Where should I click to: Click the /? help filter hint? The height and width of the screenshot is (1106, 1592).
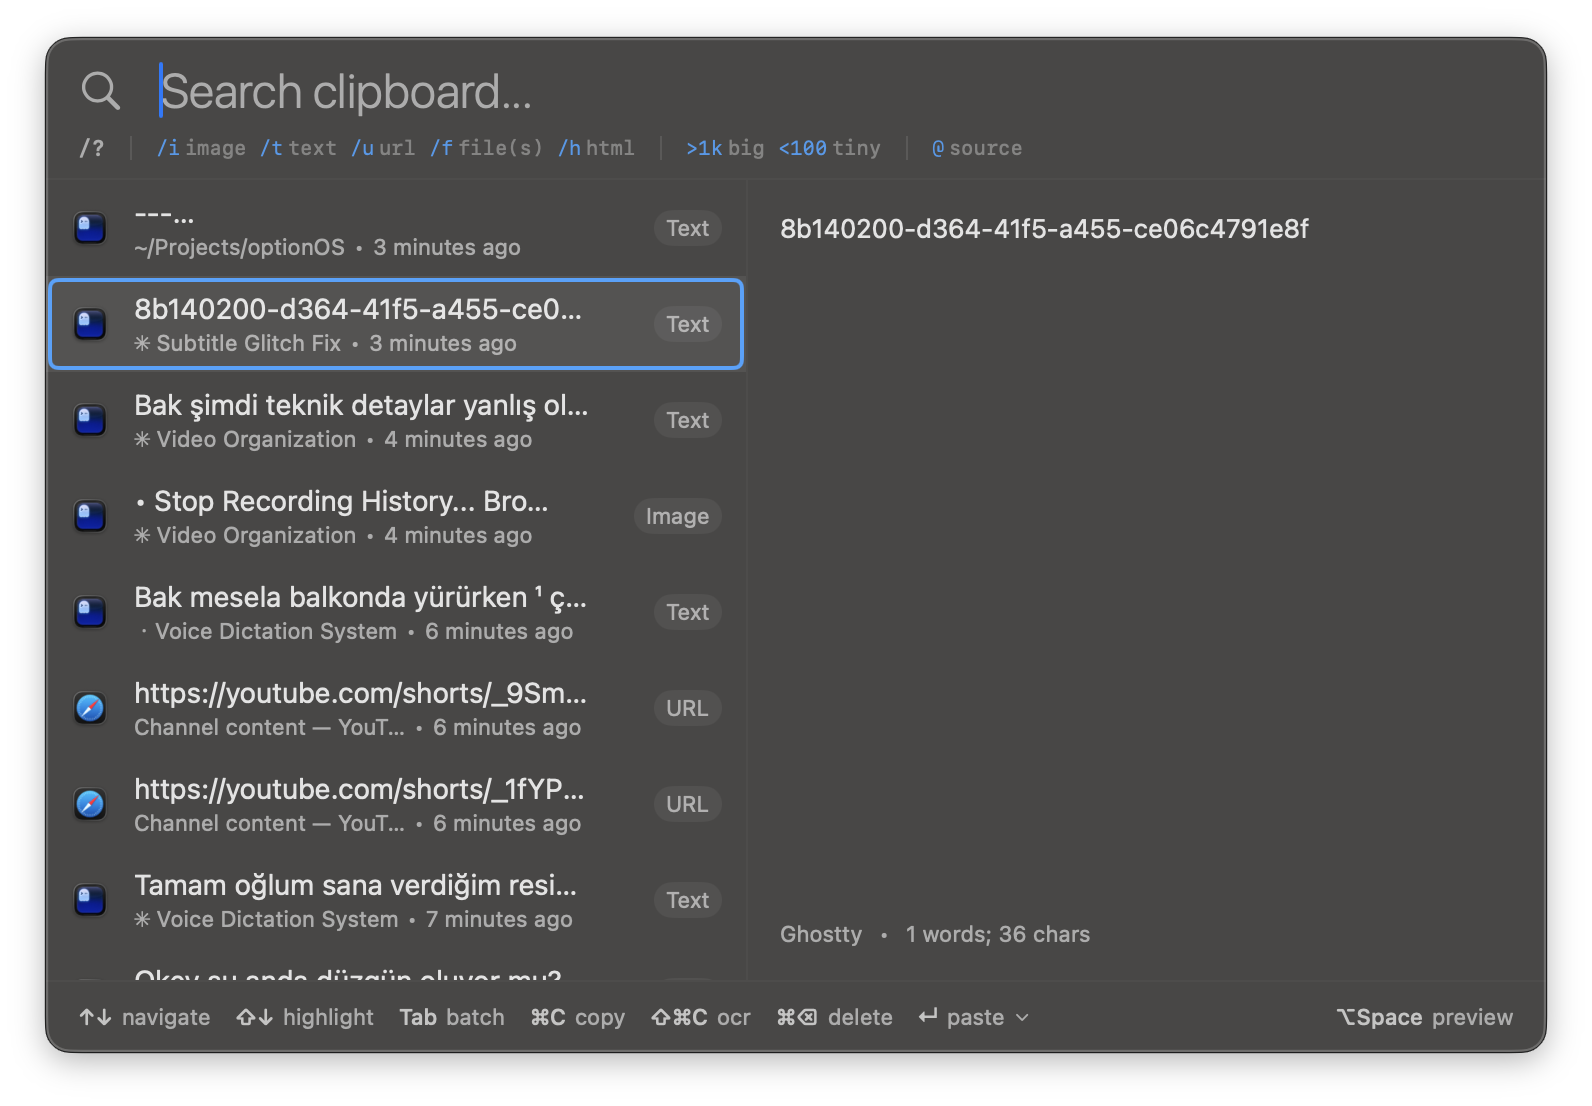[x=91, y=148]
